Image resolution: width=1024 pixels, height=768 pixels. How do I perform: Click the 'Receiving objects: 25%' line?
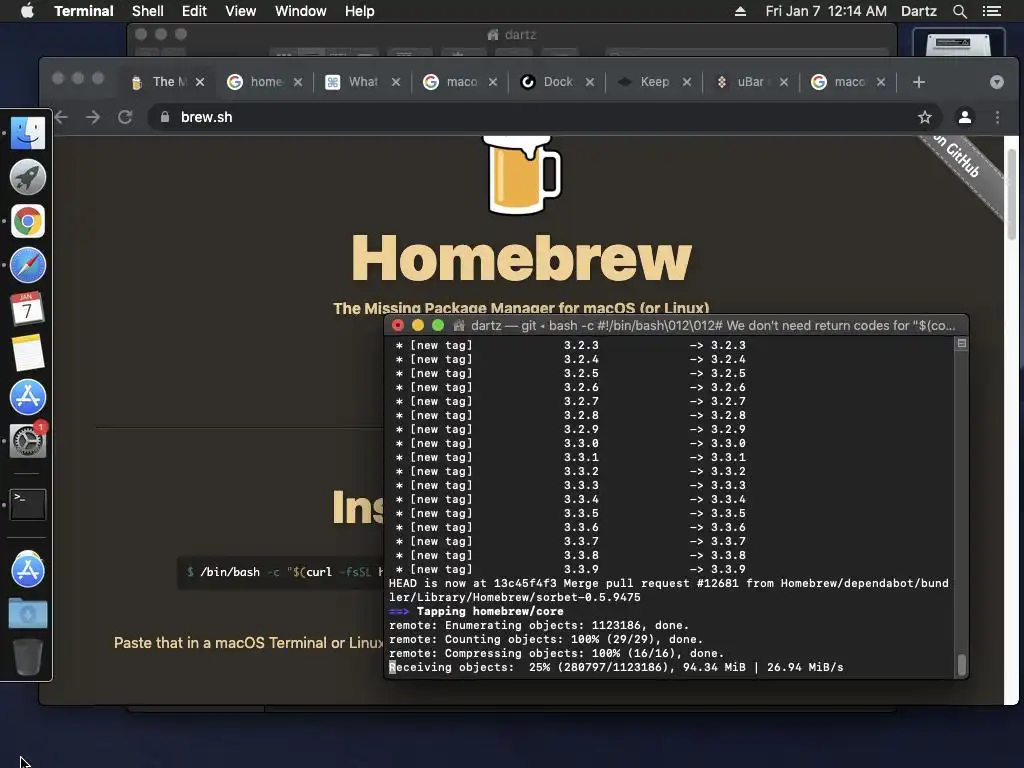tap(616, 667)
